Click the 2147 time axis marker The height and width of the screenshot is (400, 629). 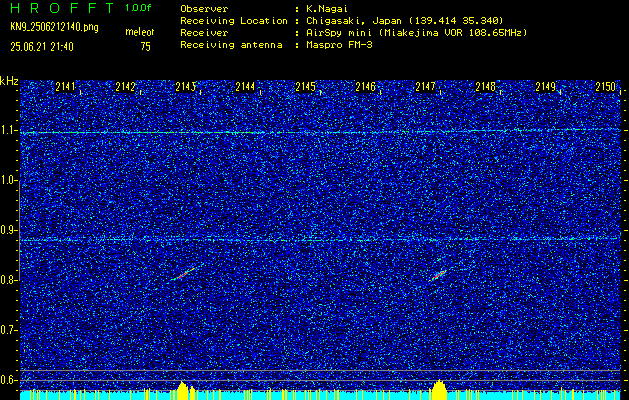pyautogui.click(x=425, y=87)
